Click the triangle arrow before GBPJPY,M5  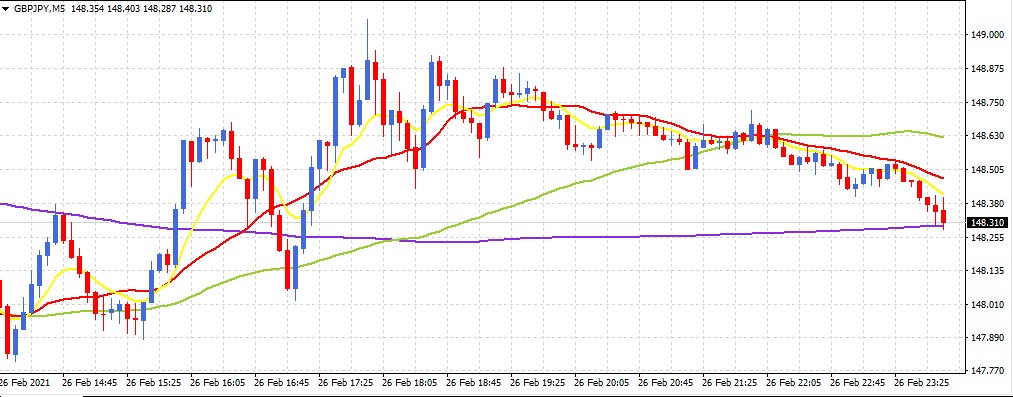pos(6,9)
